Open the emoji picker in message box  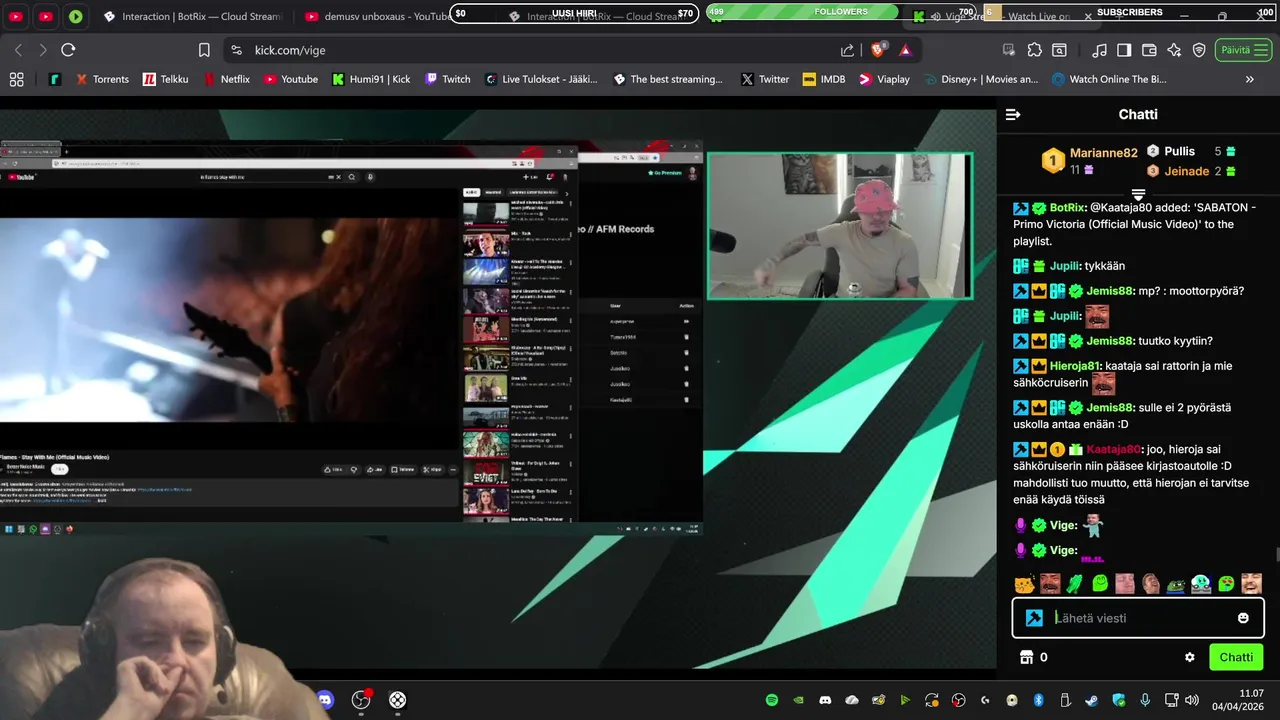click(1243, 618)
